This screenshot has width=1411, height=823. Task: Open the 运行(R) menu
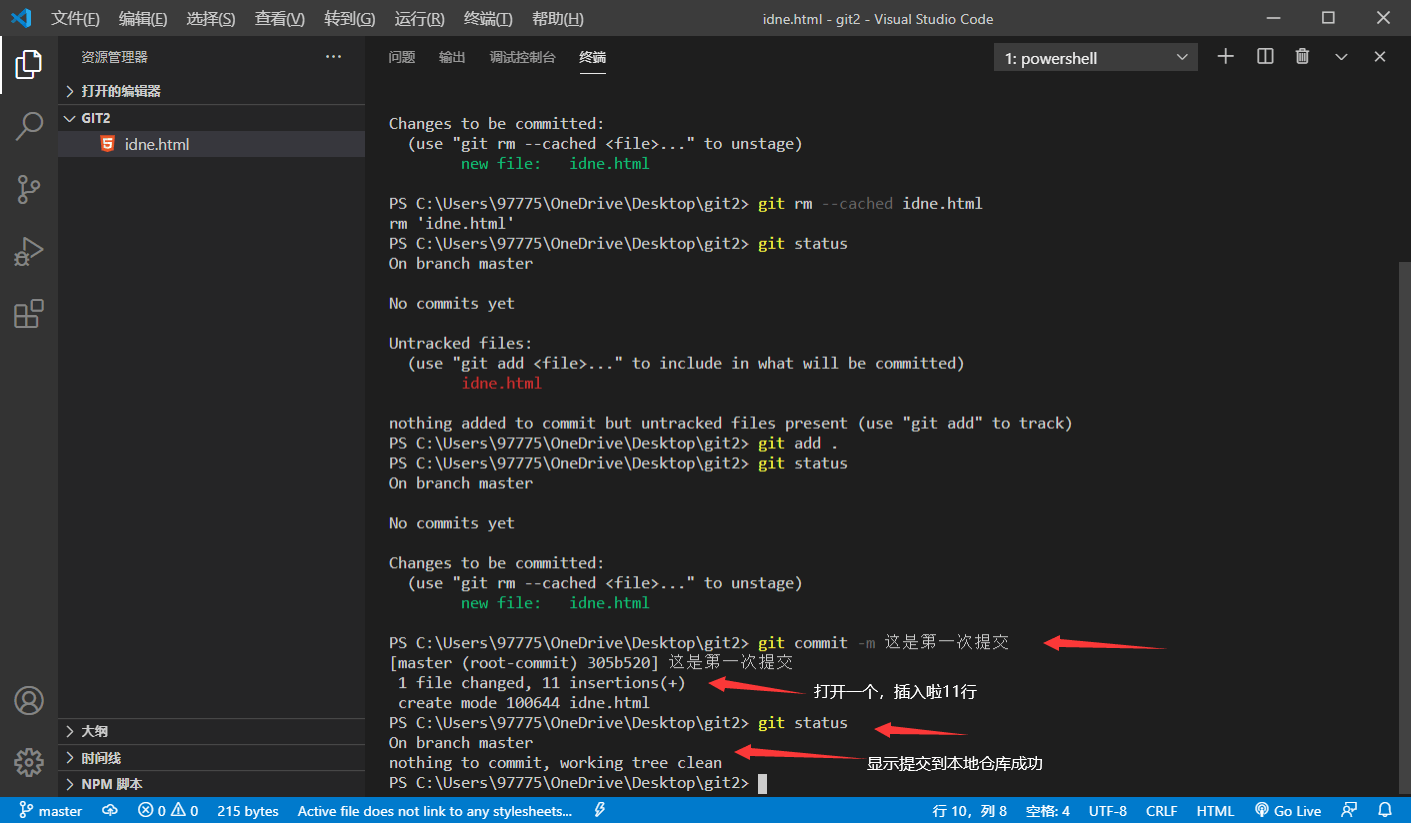tap(420, 19)
